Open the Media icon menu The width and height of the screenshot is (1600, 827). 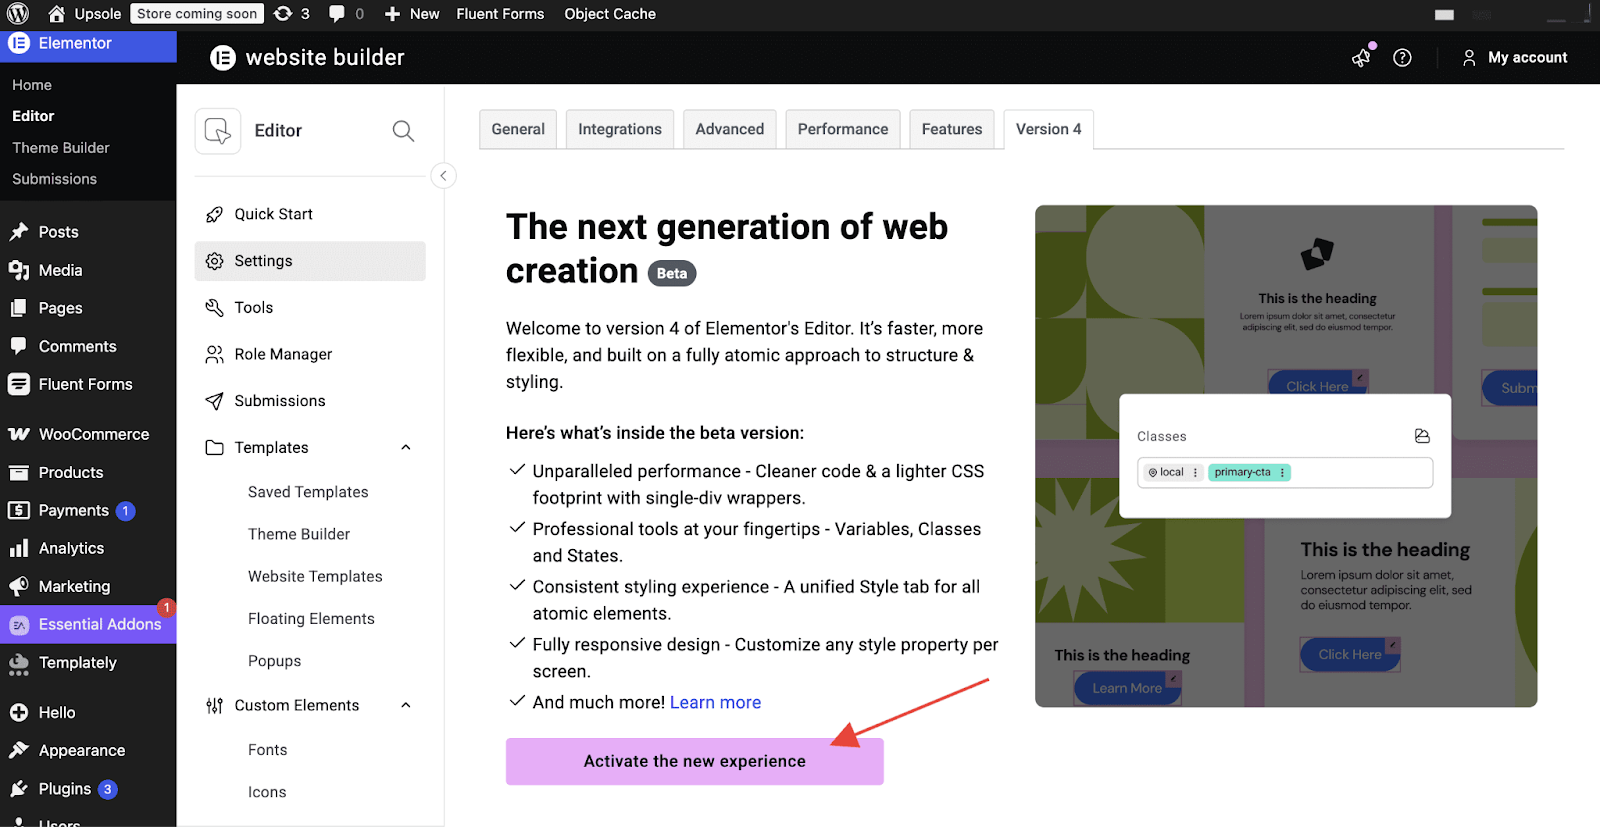click(x=19, y=270)
